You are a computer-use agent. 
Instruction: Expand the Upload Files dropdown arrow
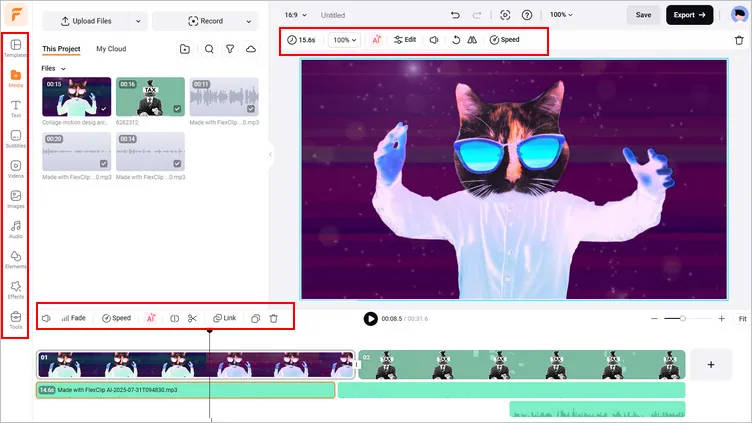pos(138,21)
